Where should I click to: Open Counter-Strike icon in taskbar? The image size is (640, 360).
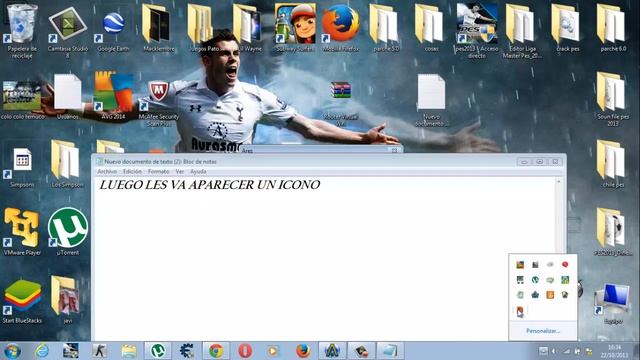pos(99,351)
